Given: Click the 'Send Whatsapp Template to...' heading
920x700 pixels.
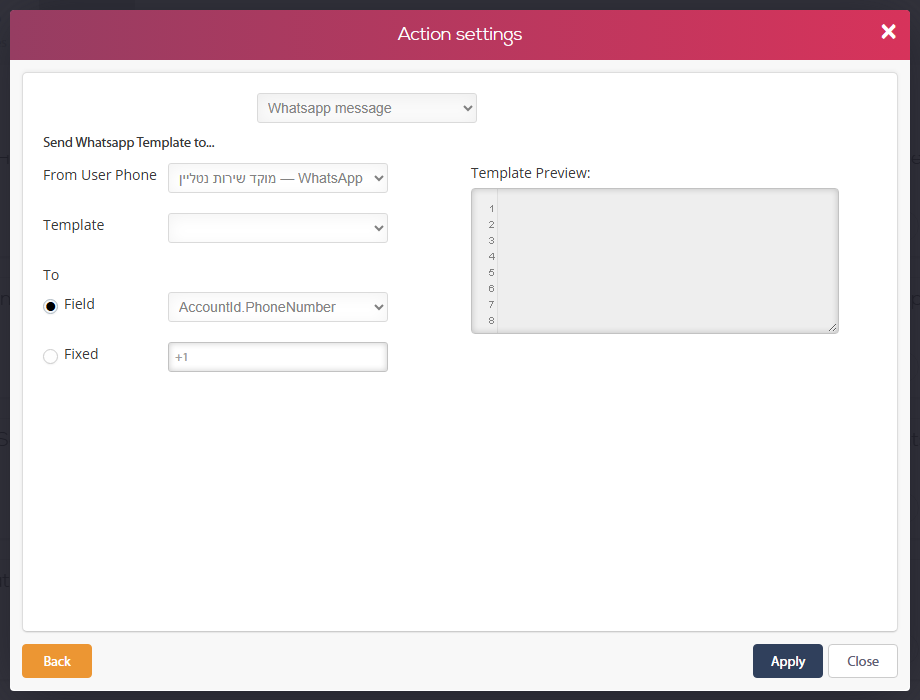Looking at the screenshot, I should pyautogui.click(x=128, y=143).
